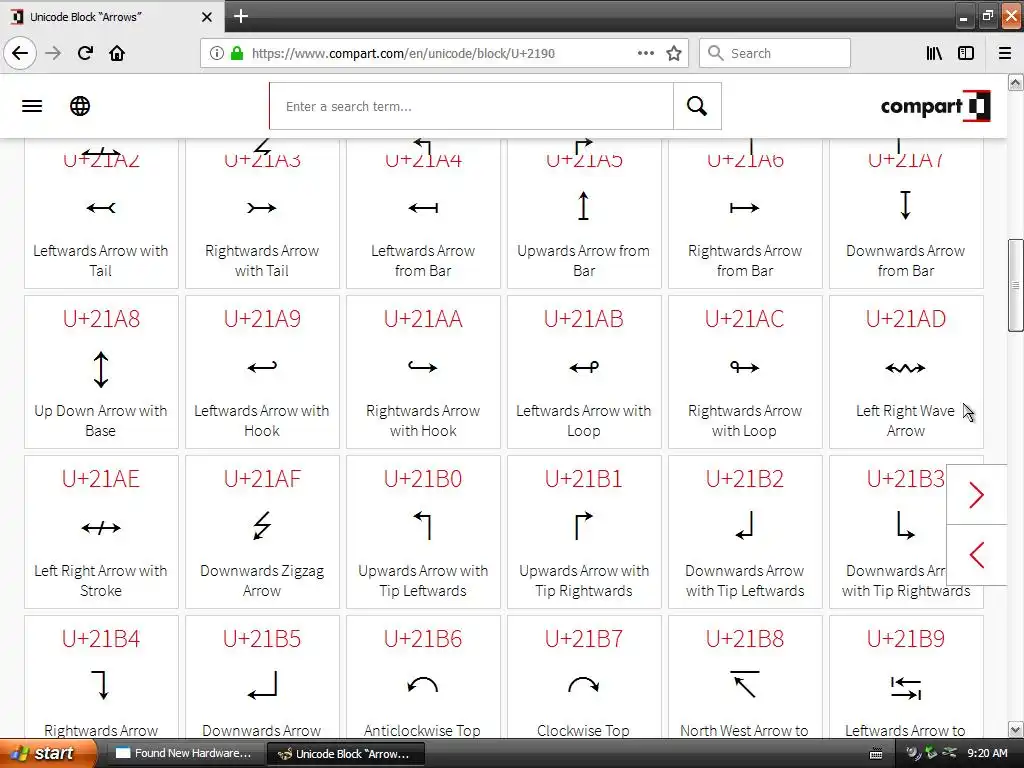Click the scrollbar down arrow
Image resolution: width=1024 pixels, height=768 pixels.
coord(1016,729)
